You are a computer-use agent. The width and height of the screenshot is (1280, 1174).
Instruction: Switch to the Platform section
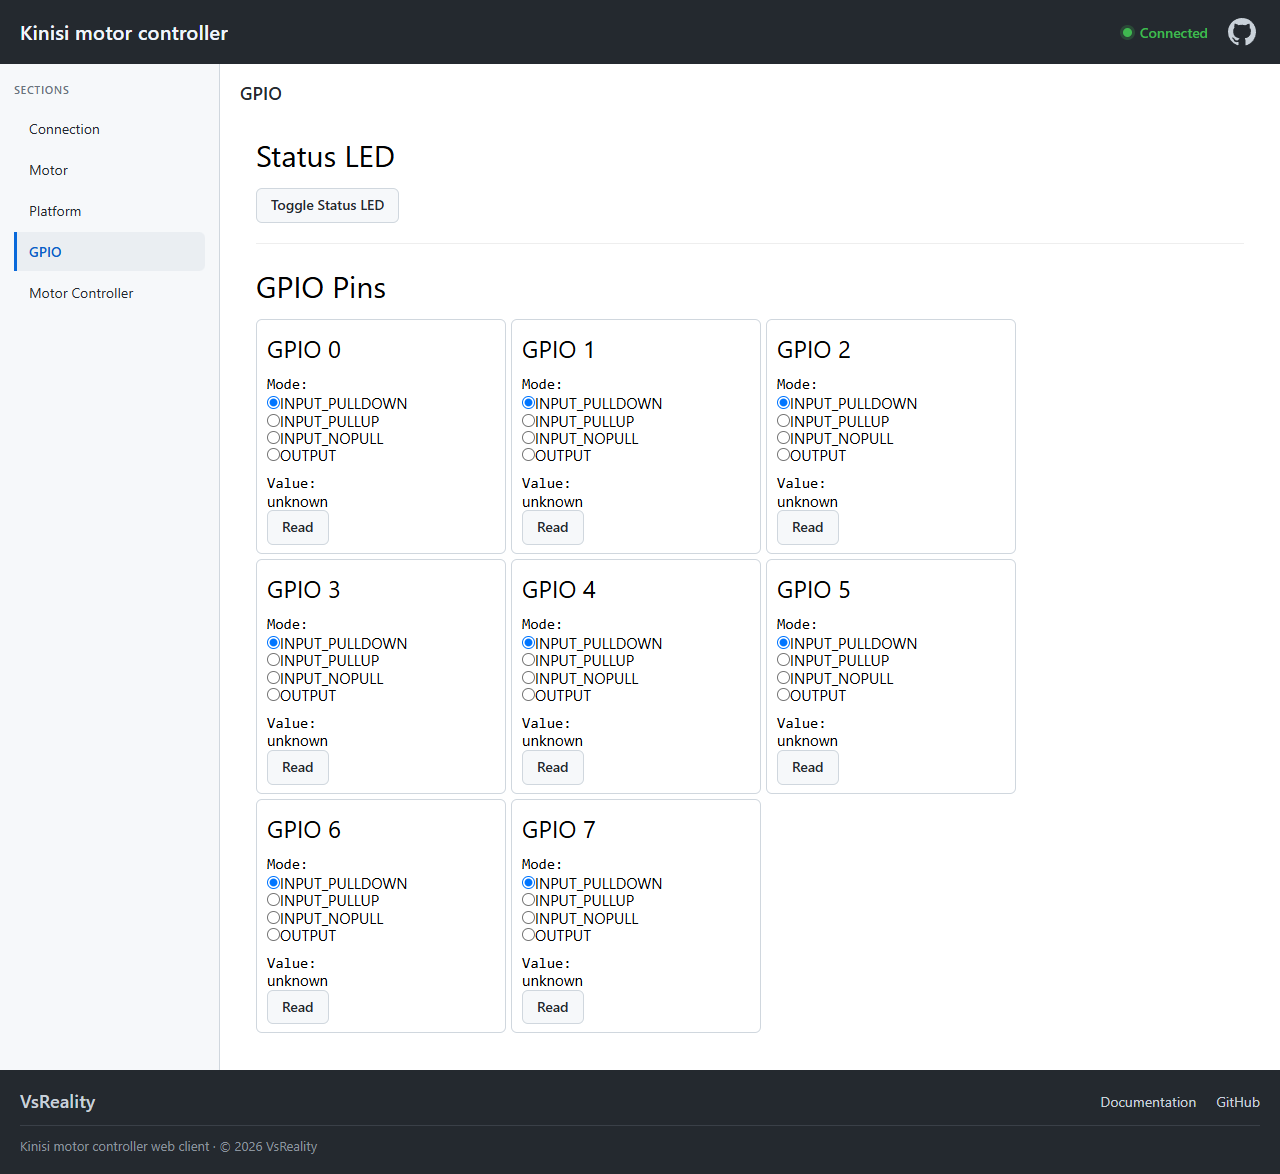tap(109, 211)
